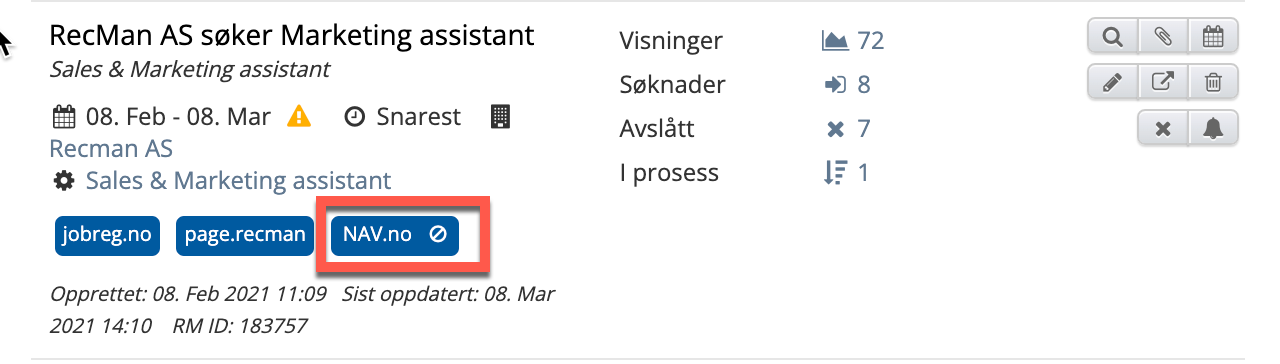The image size is (1280, 364).
Task: Open the 8 applications count link
Action: 848,85
